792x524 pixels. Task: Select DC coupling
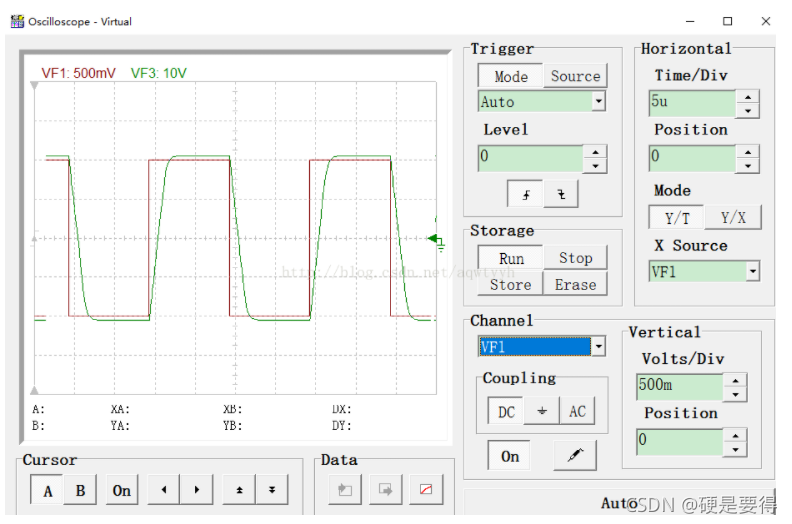[506, 411]
